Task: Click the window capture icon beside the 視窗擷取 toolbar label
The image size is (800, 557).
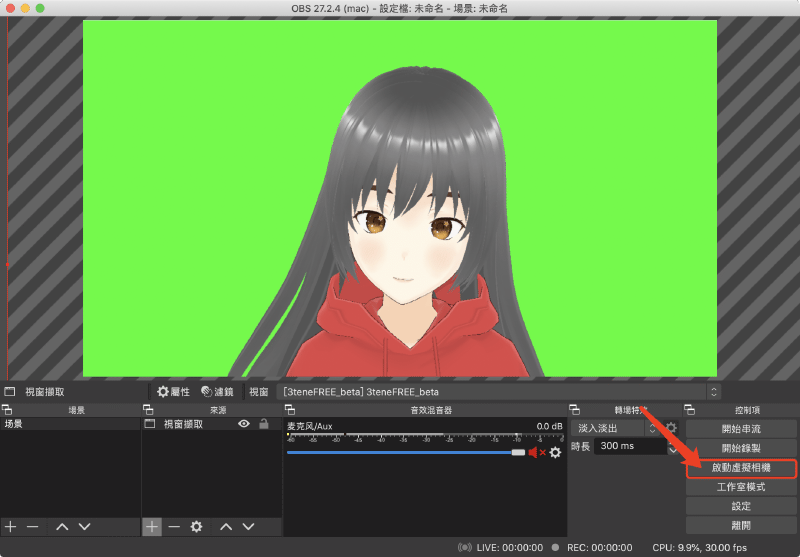Action: pyautogui.click(x=10, y=392)
